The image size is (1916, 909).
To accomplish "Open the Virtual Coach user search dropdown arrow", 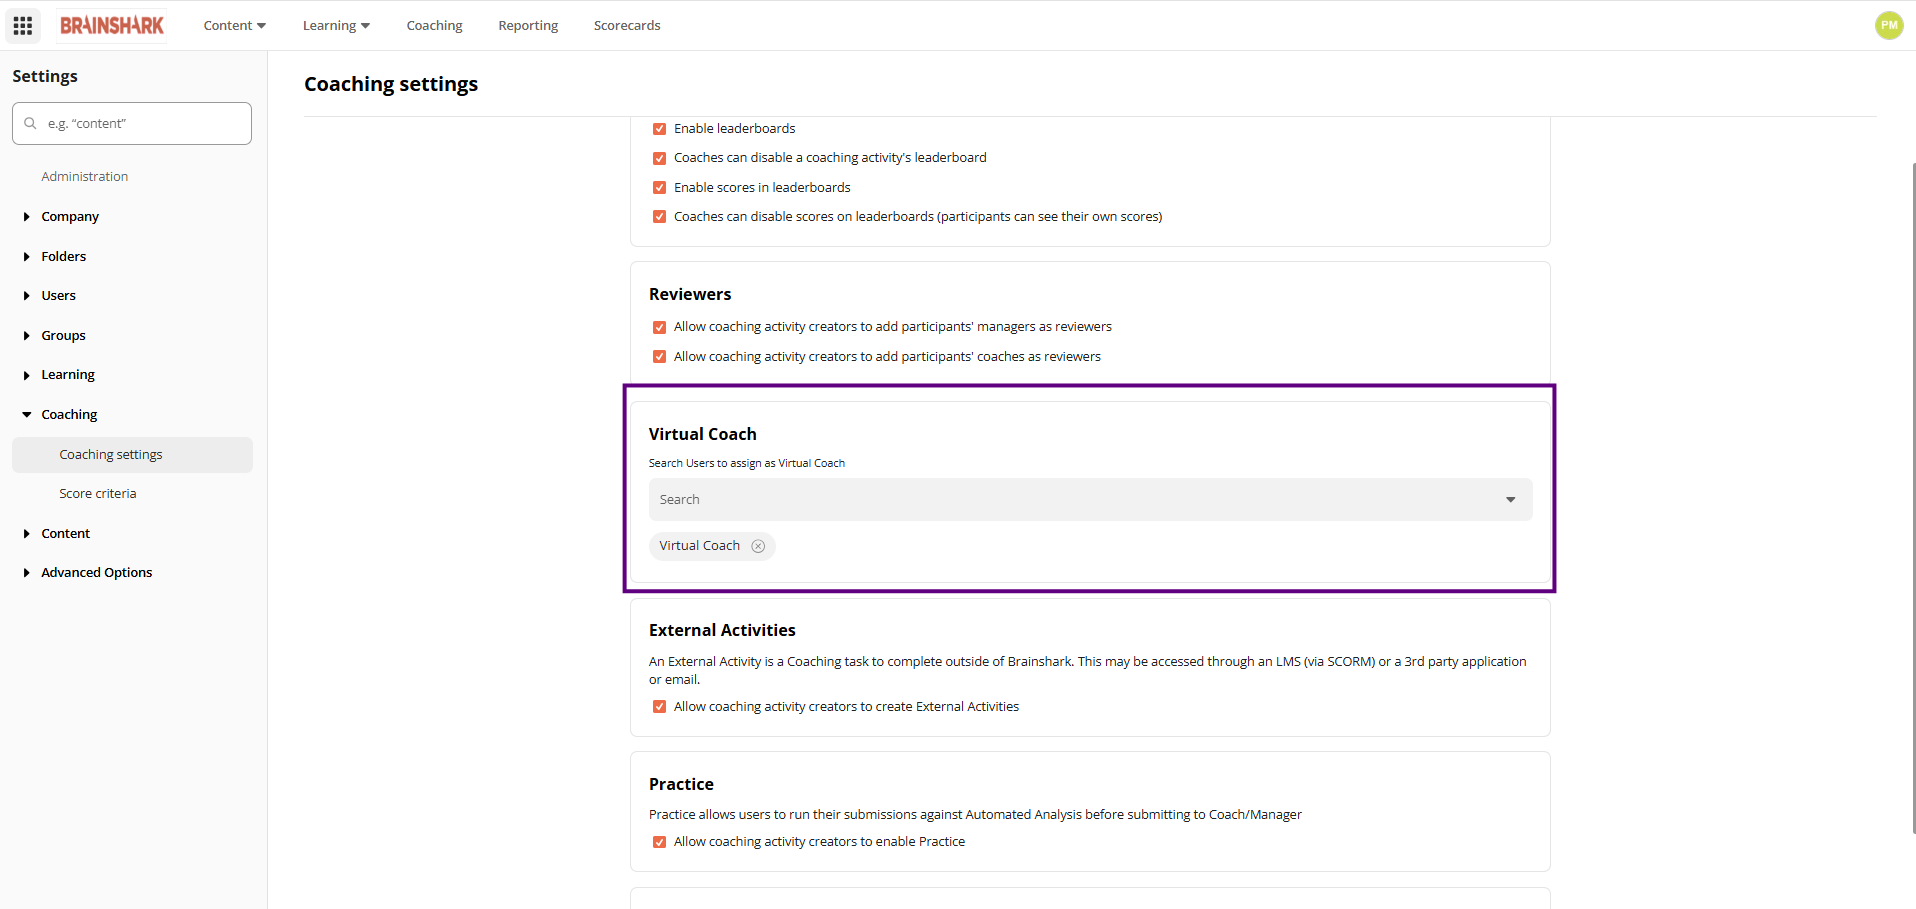I will point(1510,500).
